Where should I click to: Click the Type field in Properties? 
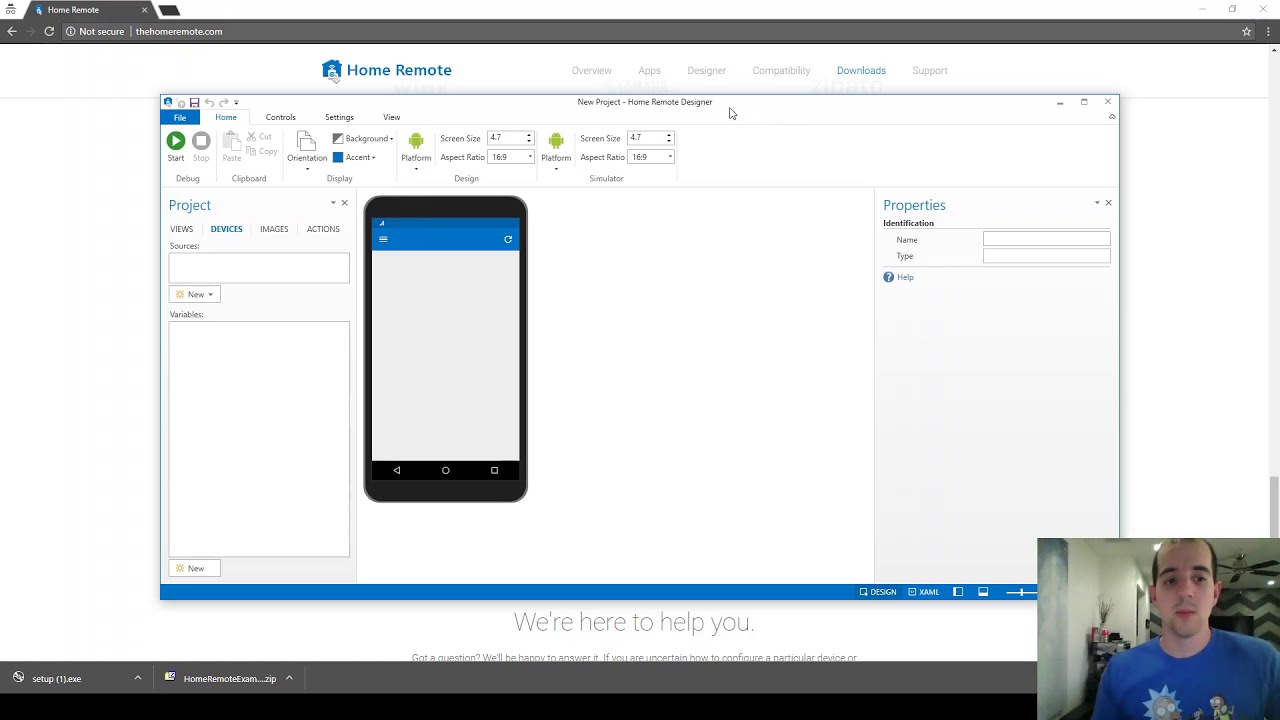tap(1046, 256)
